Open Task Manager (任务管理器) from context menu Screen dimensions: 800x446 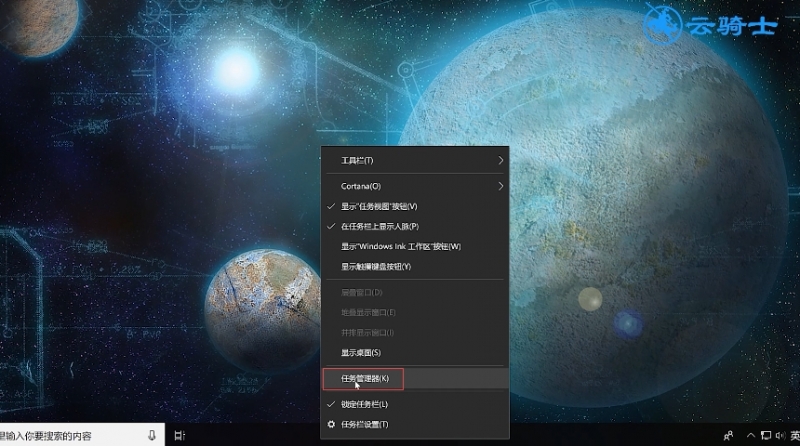[415, 379]
